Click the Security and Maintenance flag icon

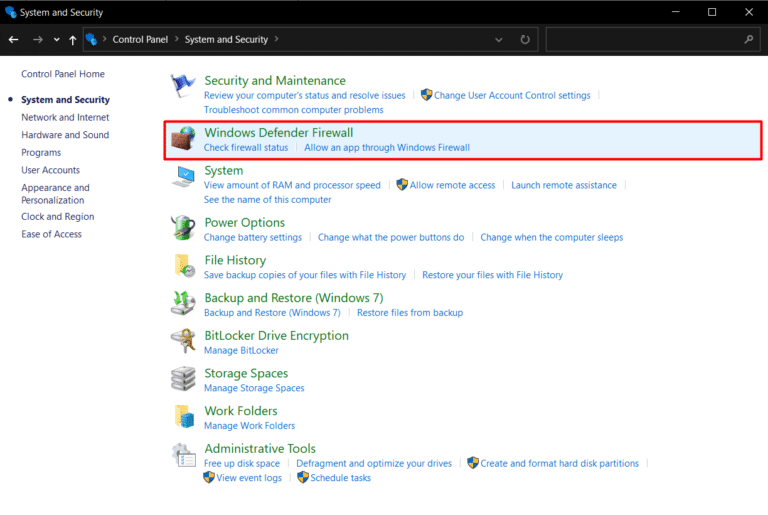pos(183,87)
